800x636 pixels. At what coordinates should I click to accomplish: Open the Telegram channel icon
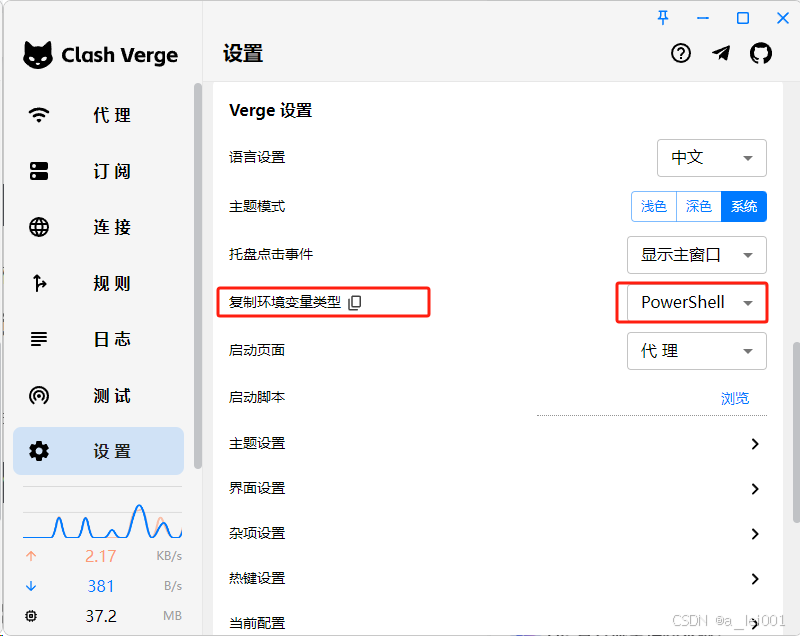[x=721, y=53]
